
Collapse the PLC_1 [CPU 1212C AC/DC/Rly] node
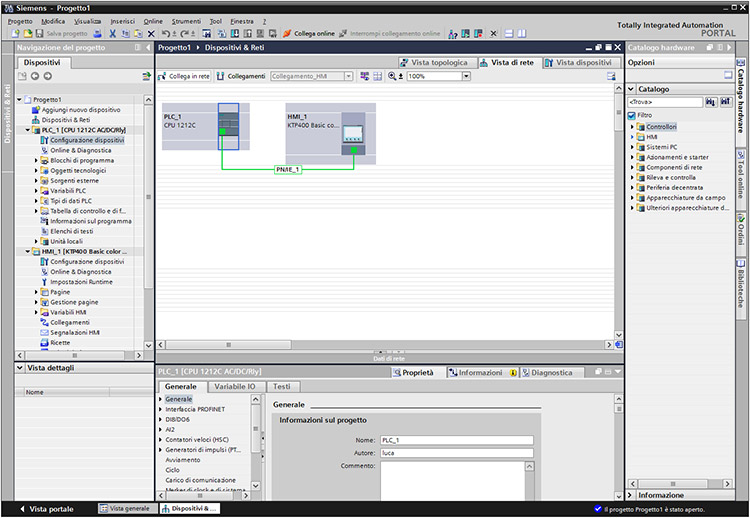[x=28, y=130]
